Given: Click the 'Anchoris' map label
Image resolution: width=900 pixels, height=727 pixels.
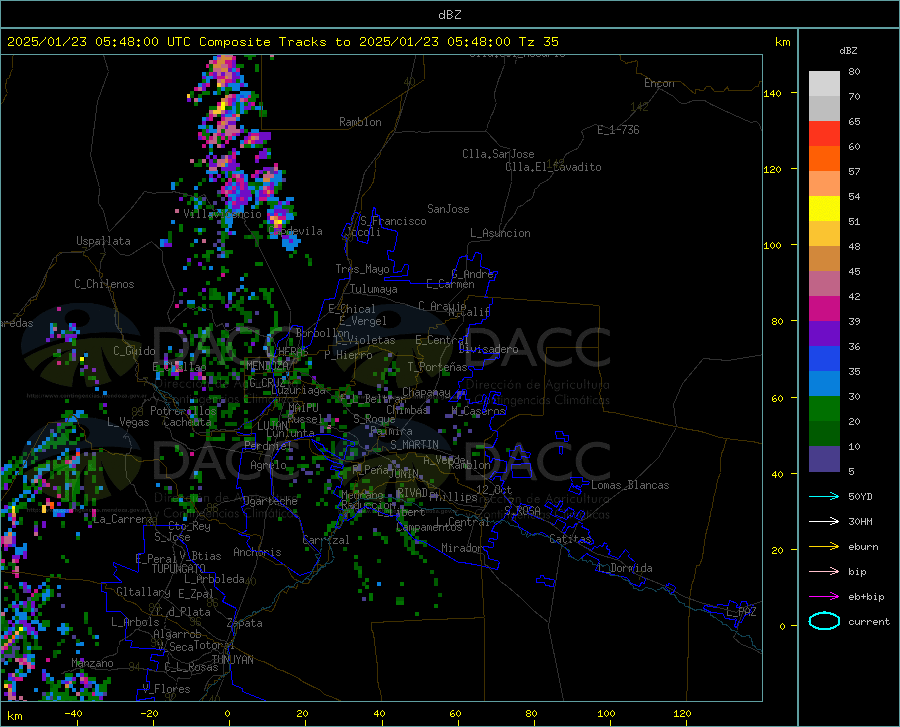Looking at the screenshot, I should 257,552.
